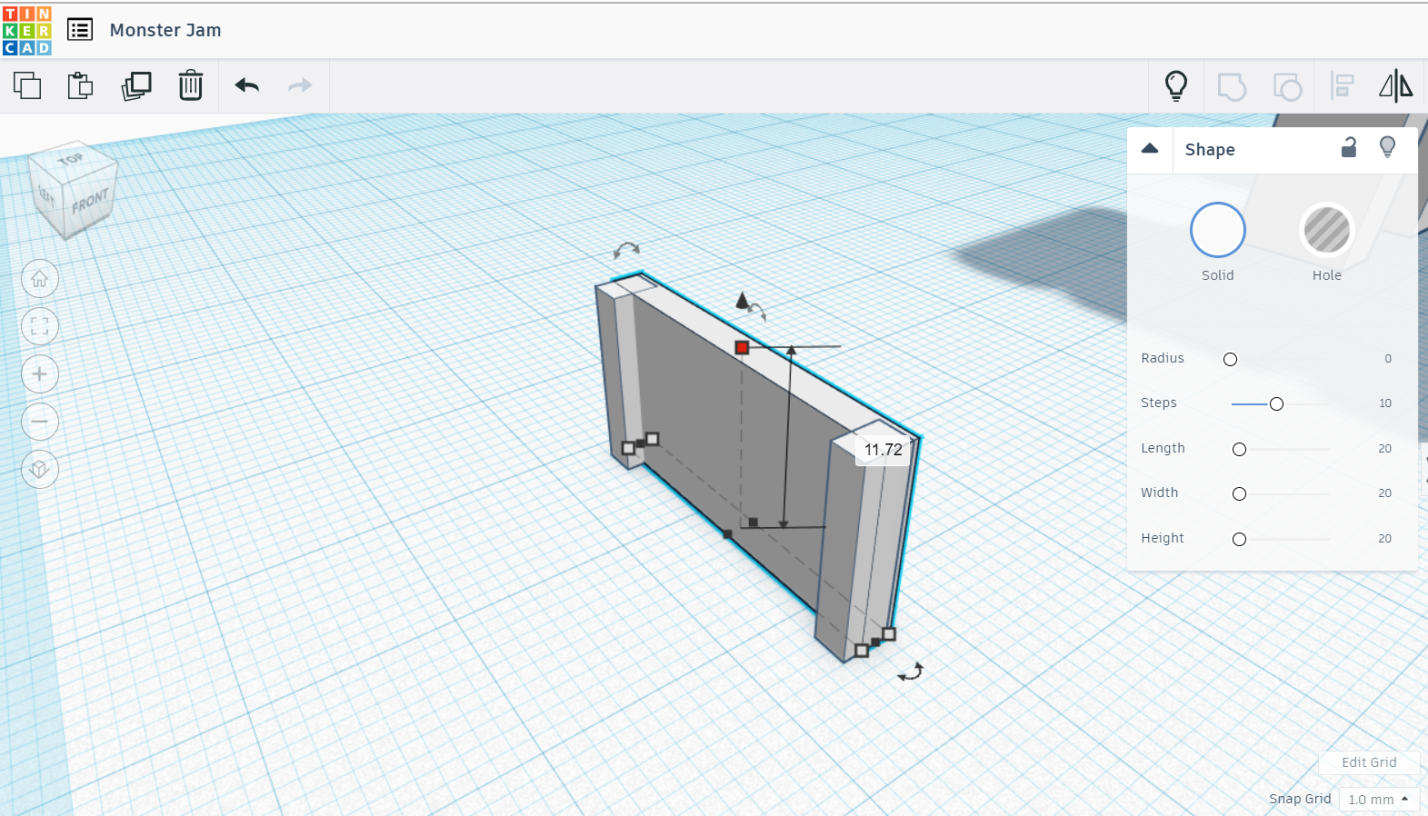
Task: Click the Ungroup shapes icon
Action: point(1287,87)
